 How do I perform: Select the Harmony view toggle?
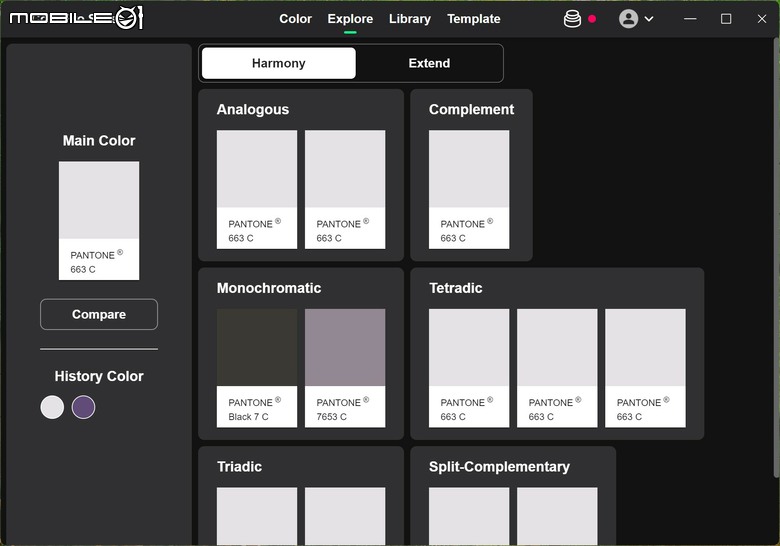pos(279,63)
